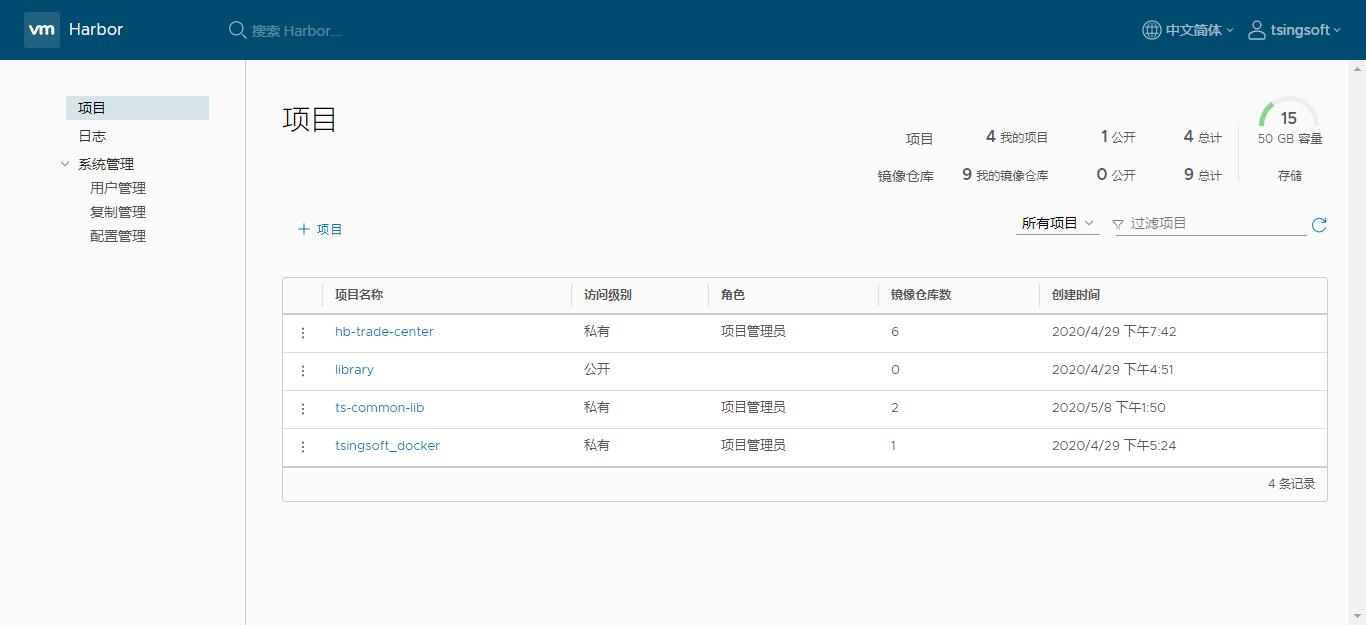Open the tsingsoft_docker project
Viewport: 1366px width, 625px height.
[x=388, y=445]
